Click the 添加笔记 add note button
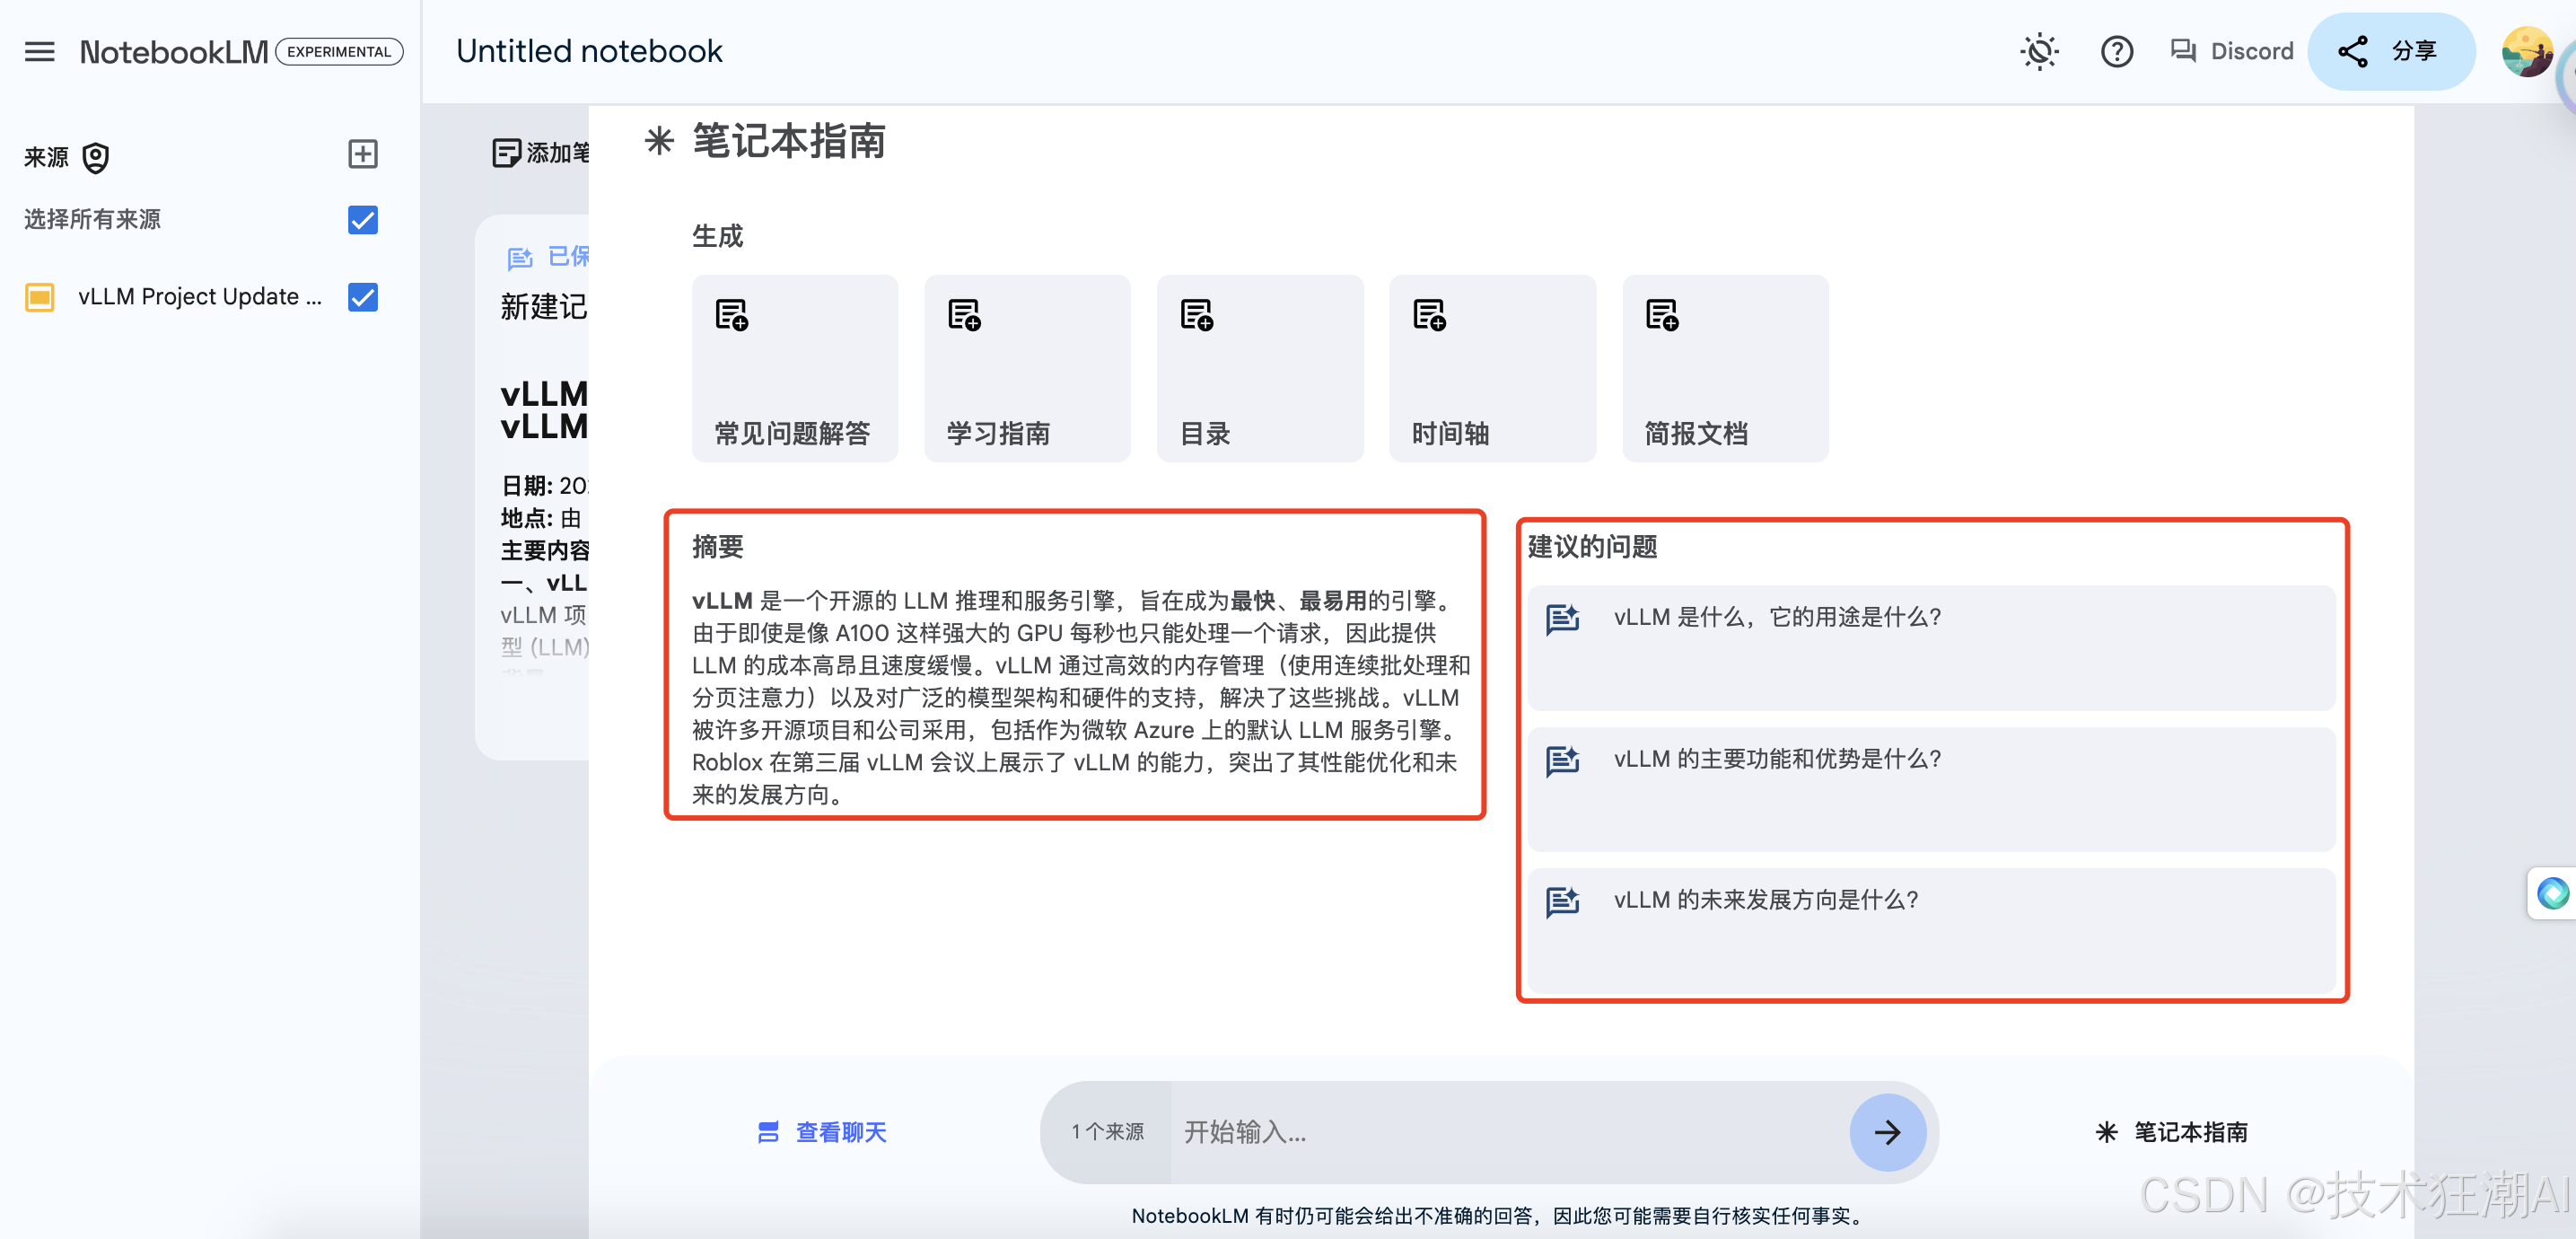 (x=541, y=153)
